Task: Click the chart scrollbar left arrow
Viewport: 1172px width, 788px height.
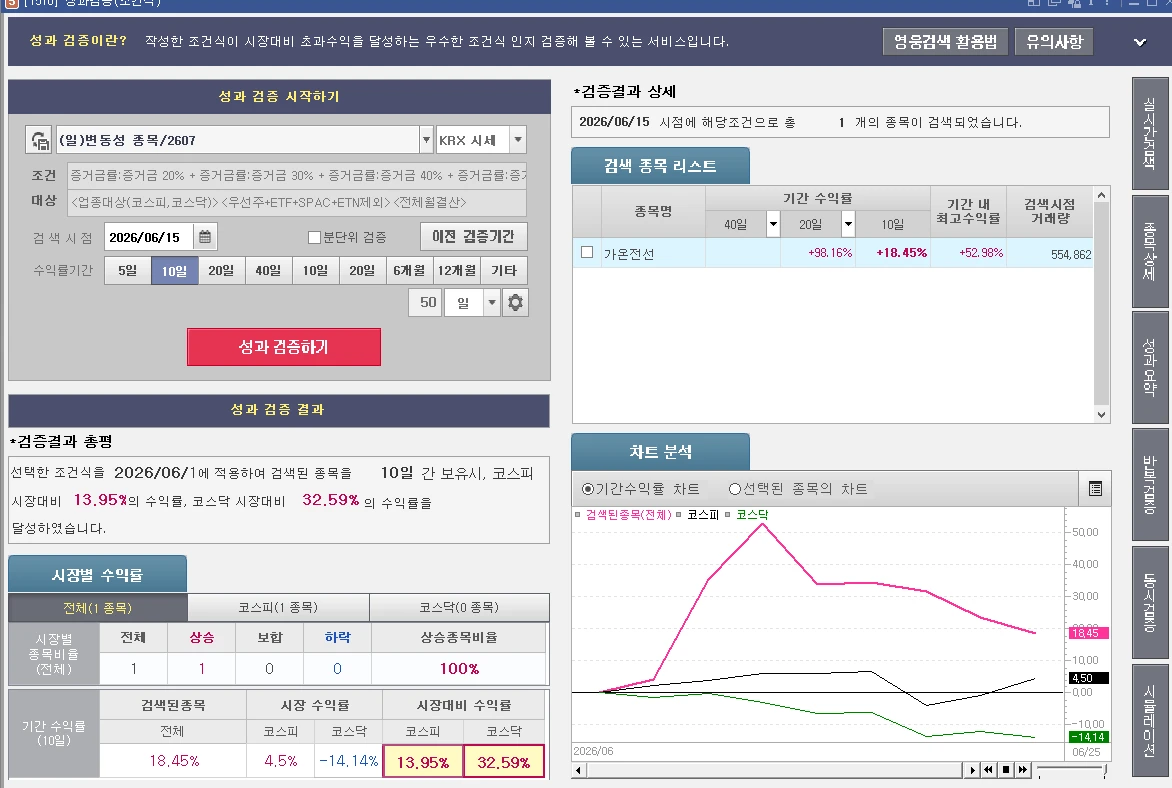Action: 579,770
